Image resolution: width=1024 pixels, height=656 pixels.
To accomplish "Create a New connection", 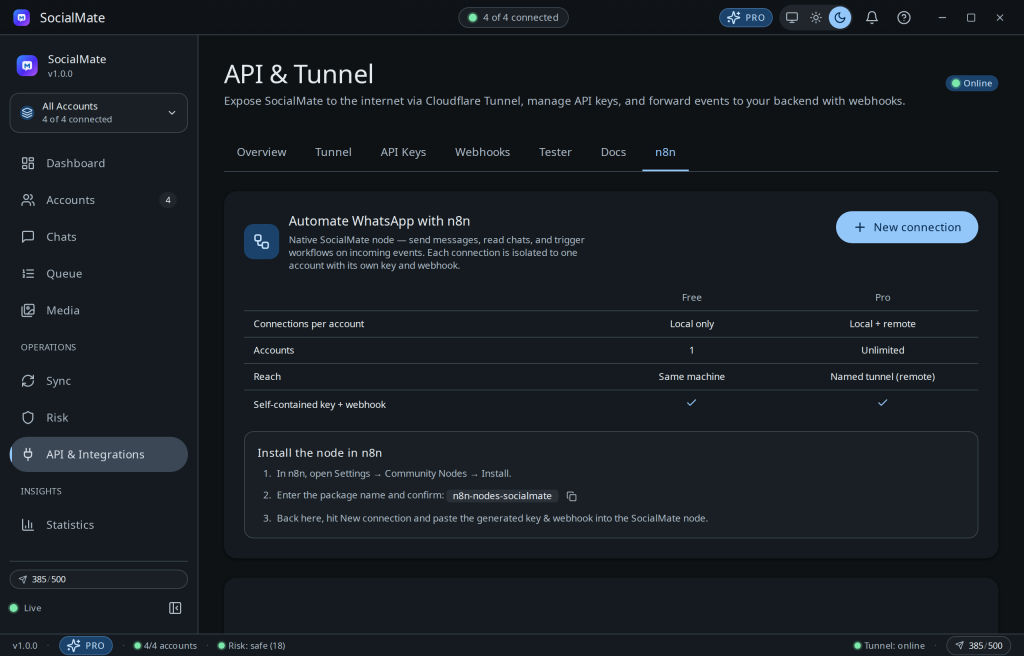I will [907, 227].
